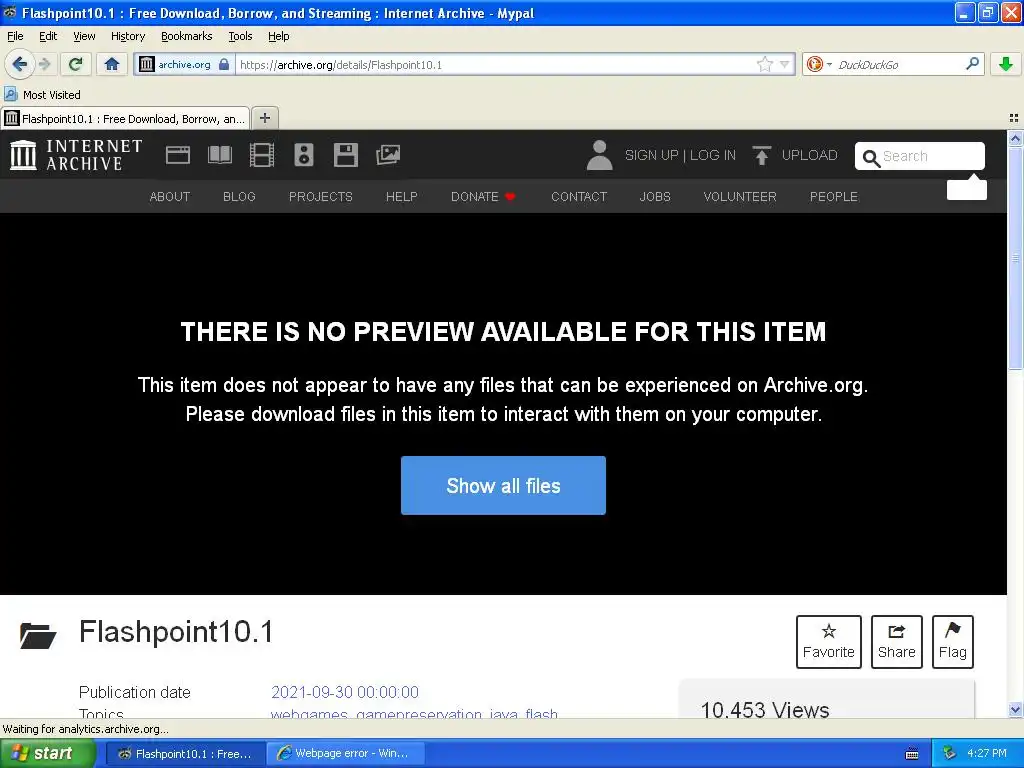Viewport: 1024px width, 768px height.
Task: Open the Video film strip icon
Action: coord(262,155)
